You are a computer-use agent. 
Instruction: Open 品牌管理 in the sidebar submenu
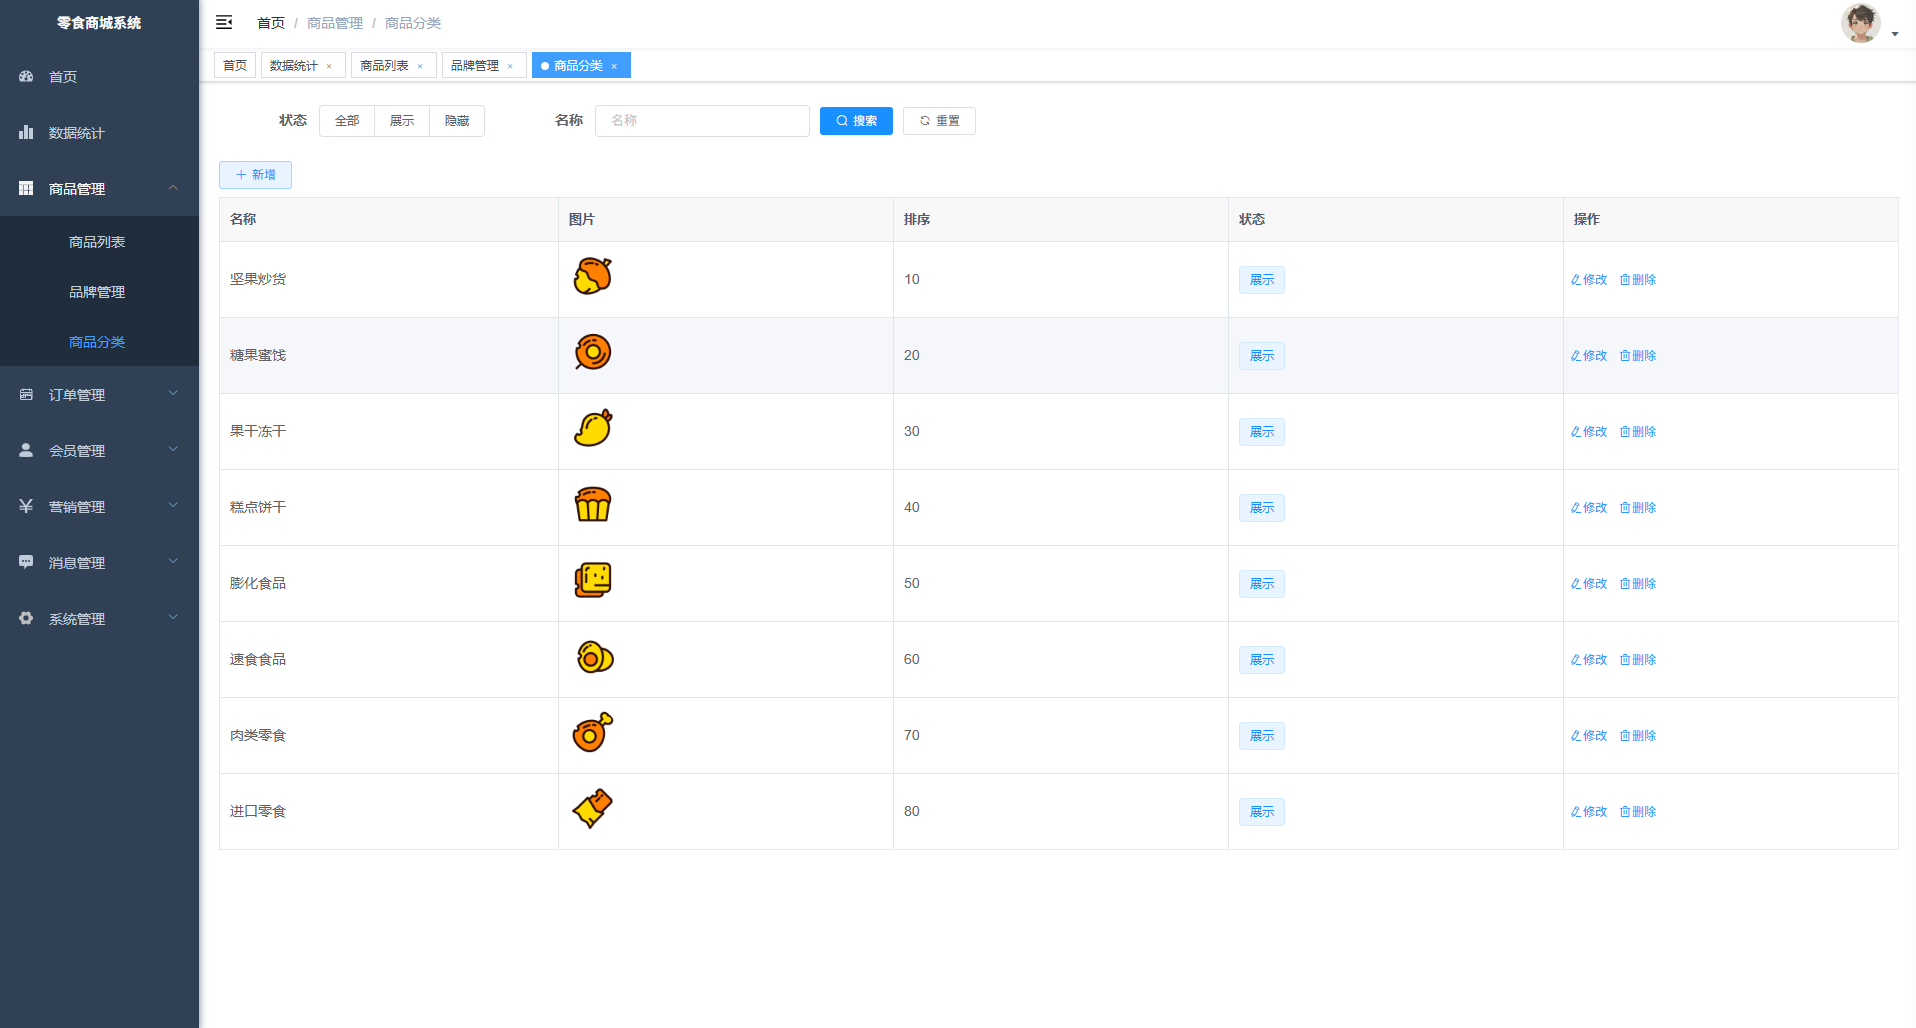pos(97,292)
